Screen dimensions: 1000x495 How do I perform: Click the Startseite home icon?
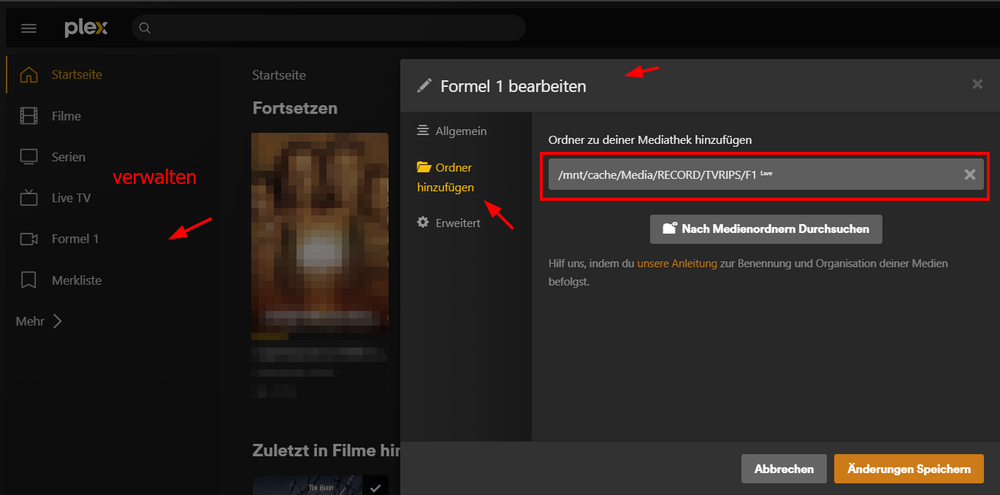click(x=29, y=75)
